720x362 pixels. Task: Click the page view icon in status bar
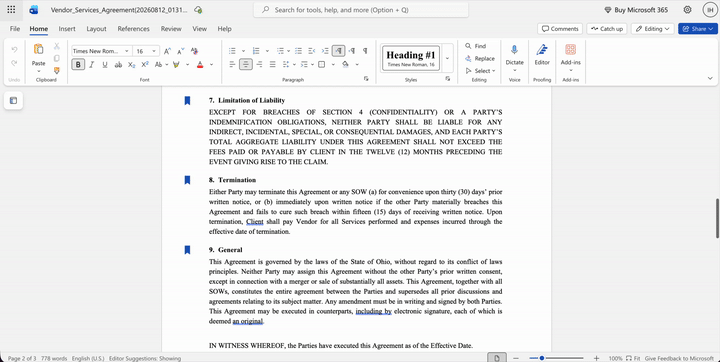click(497, 358)
